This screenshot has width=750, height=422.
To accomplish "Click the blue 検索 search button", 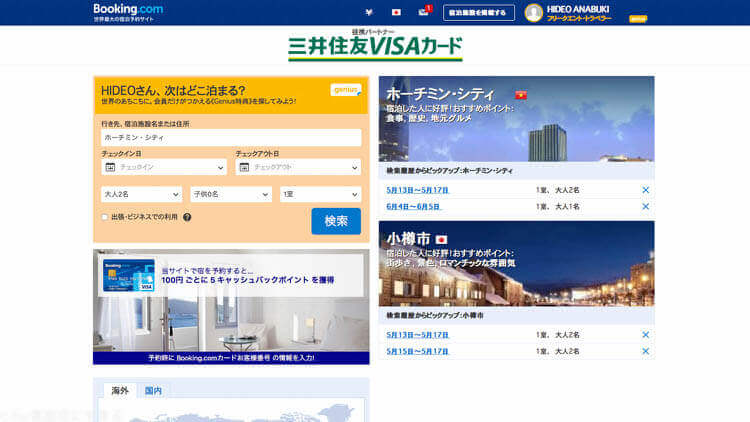I will click(336, 221).
